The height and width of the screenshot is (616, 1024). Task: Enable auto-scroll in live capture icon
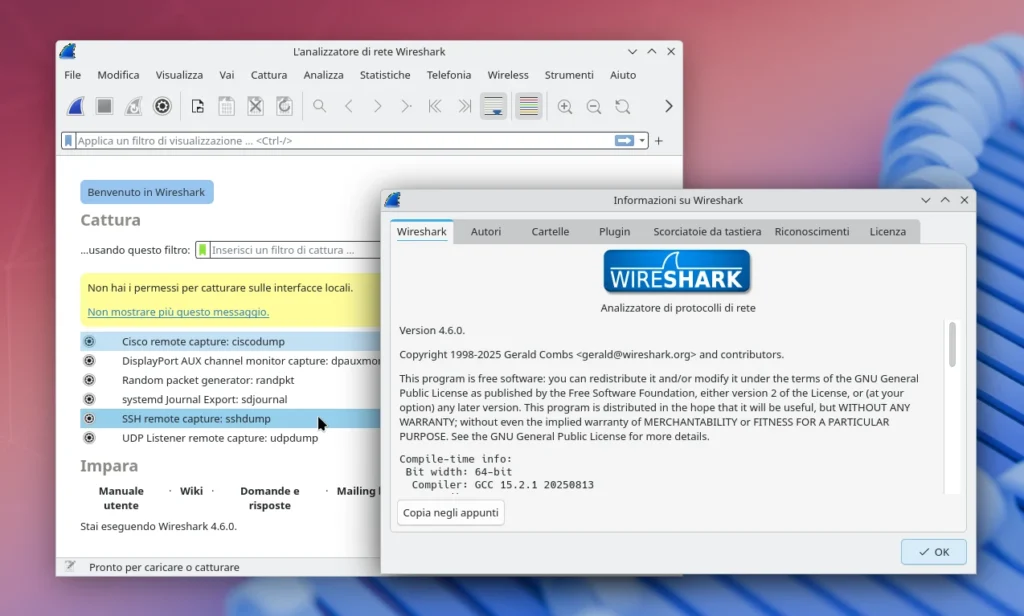tap(493, 106)
